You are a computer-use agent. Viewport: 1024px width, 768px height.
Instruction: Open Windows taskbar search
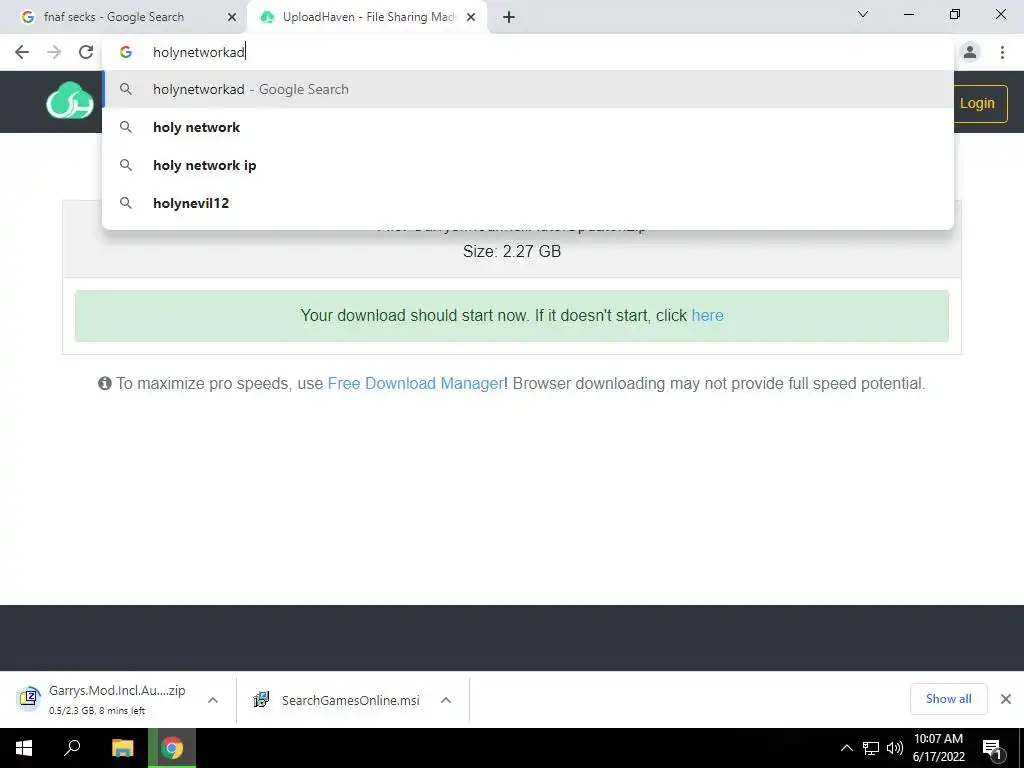pyautogui.click(x=72, y=748)
